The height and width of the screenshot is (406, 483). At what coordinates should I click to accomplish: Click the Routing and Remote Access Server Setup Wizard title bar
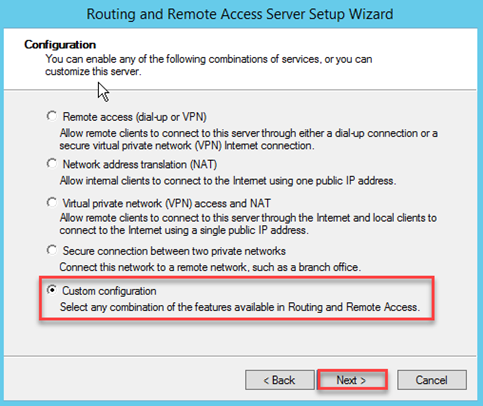tap(240, 14)
